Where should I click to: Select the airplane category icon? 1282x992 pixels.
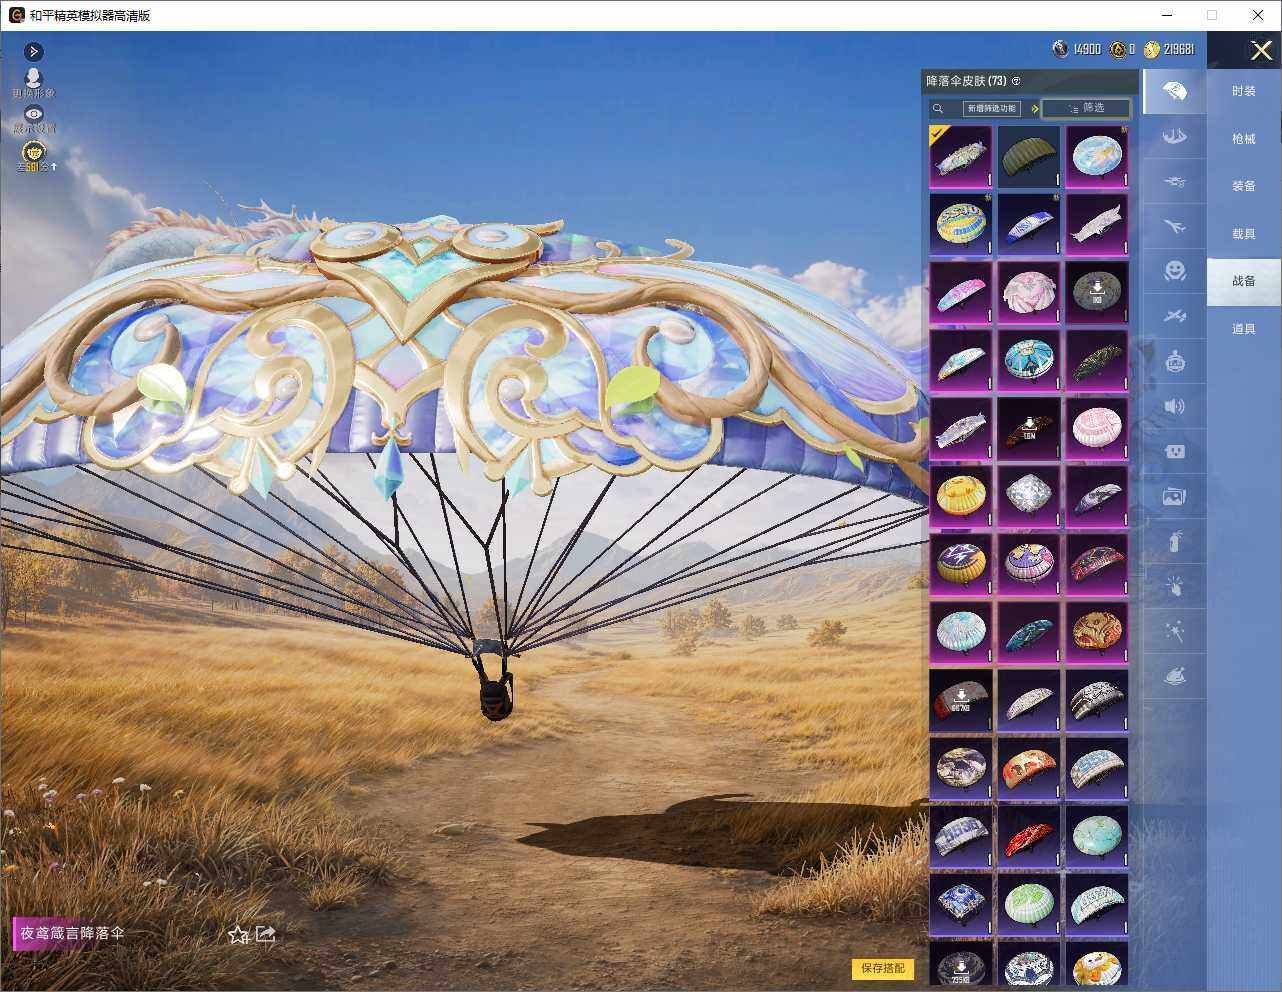tap(1175, 226)
